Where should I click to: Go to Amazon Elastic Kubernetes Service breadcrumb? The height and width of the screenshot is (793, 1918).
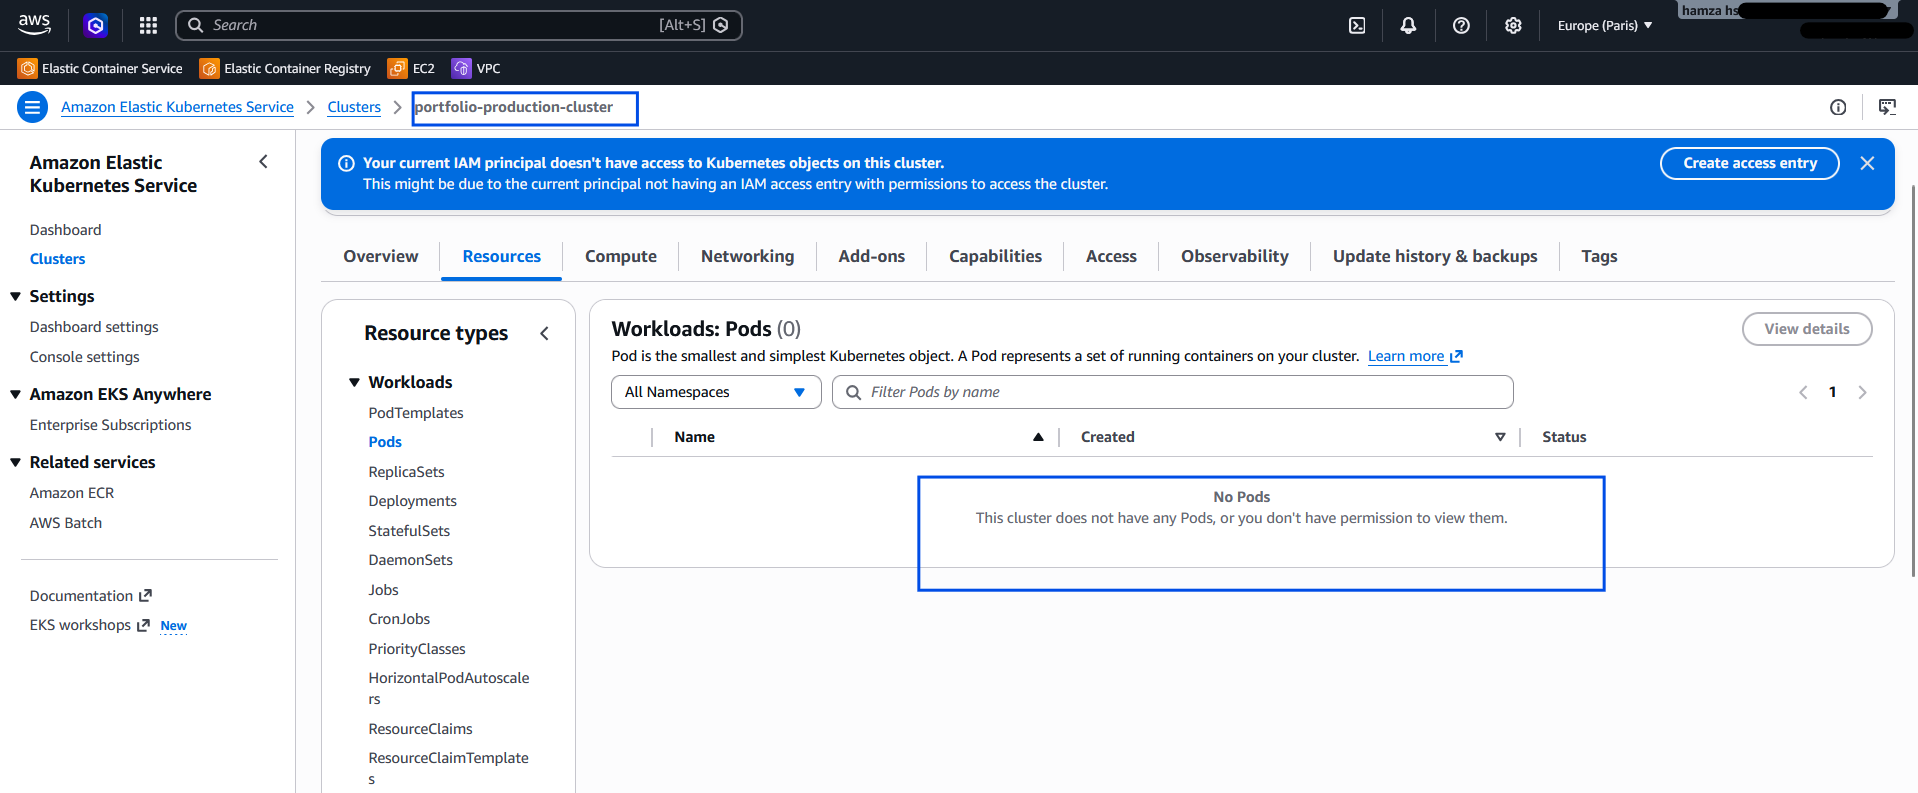click(177, 107)
